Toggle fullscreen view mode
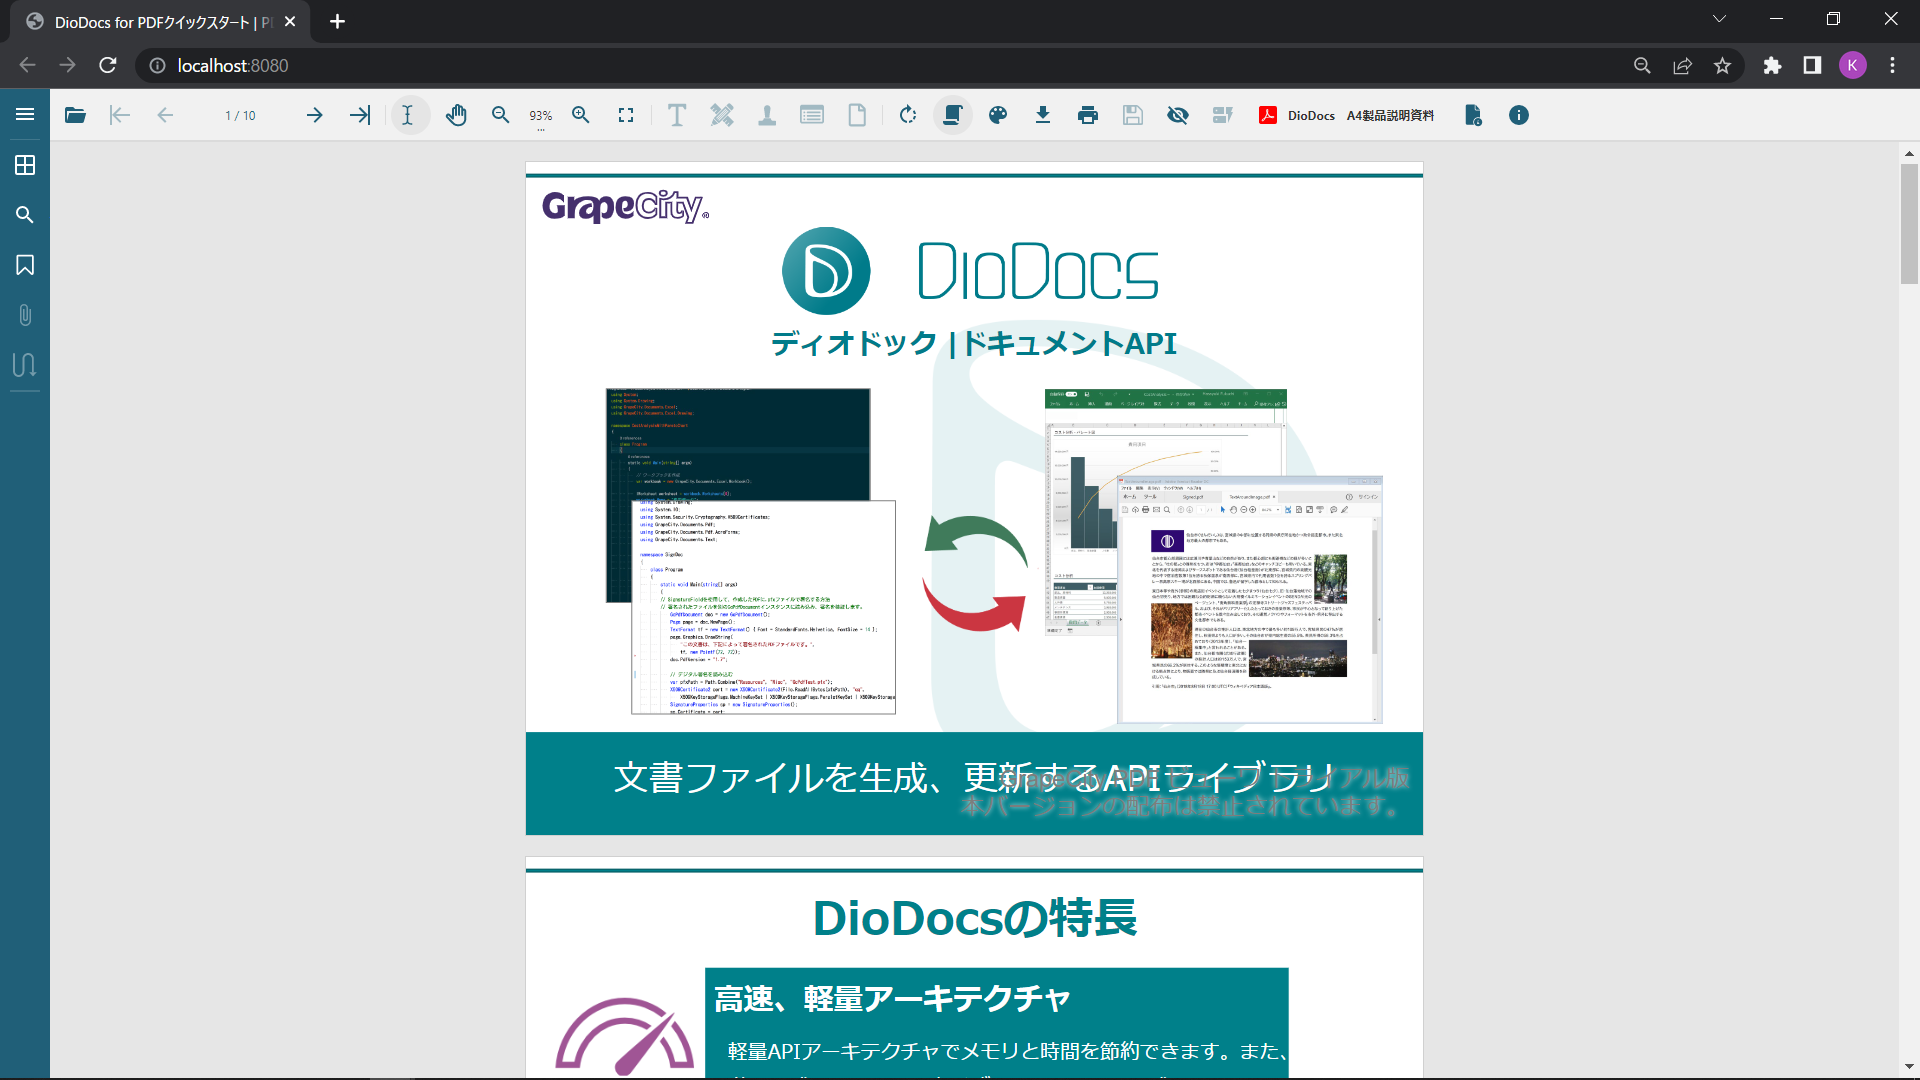This screenshot has width=1920, height=1080. [x=626, y=115]
